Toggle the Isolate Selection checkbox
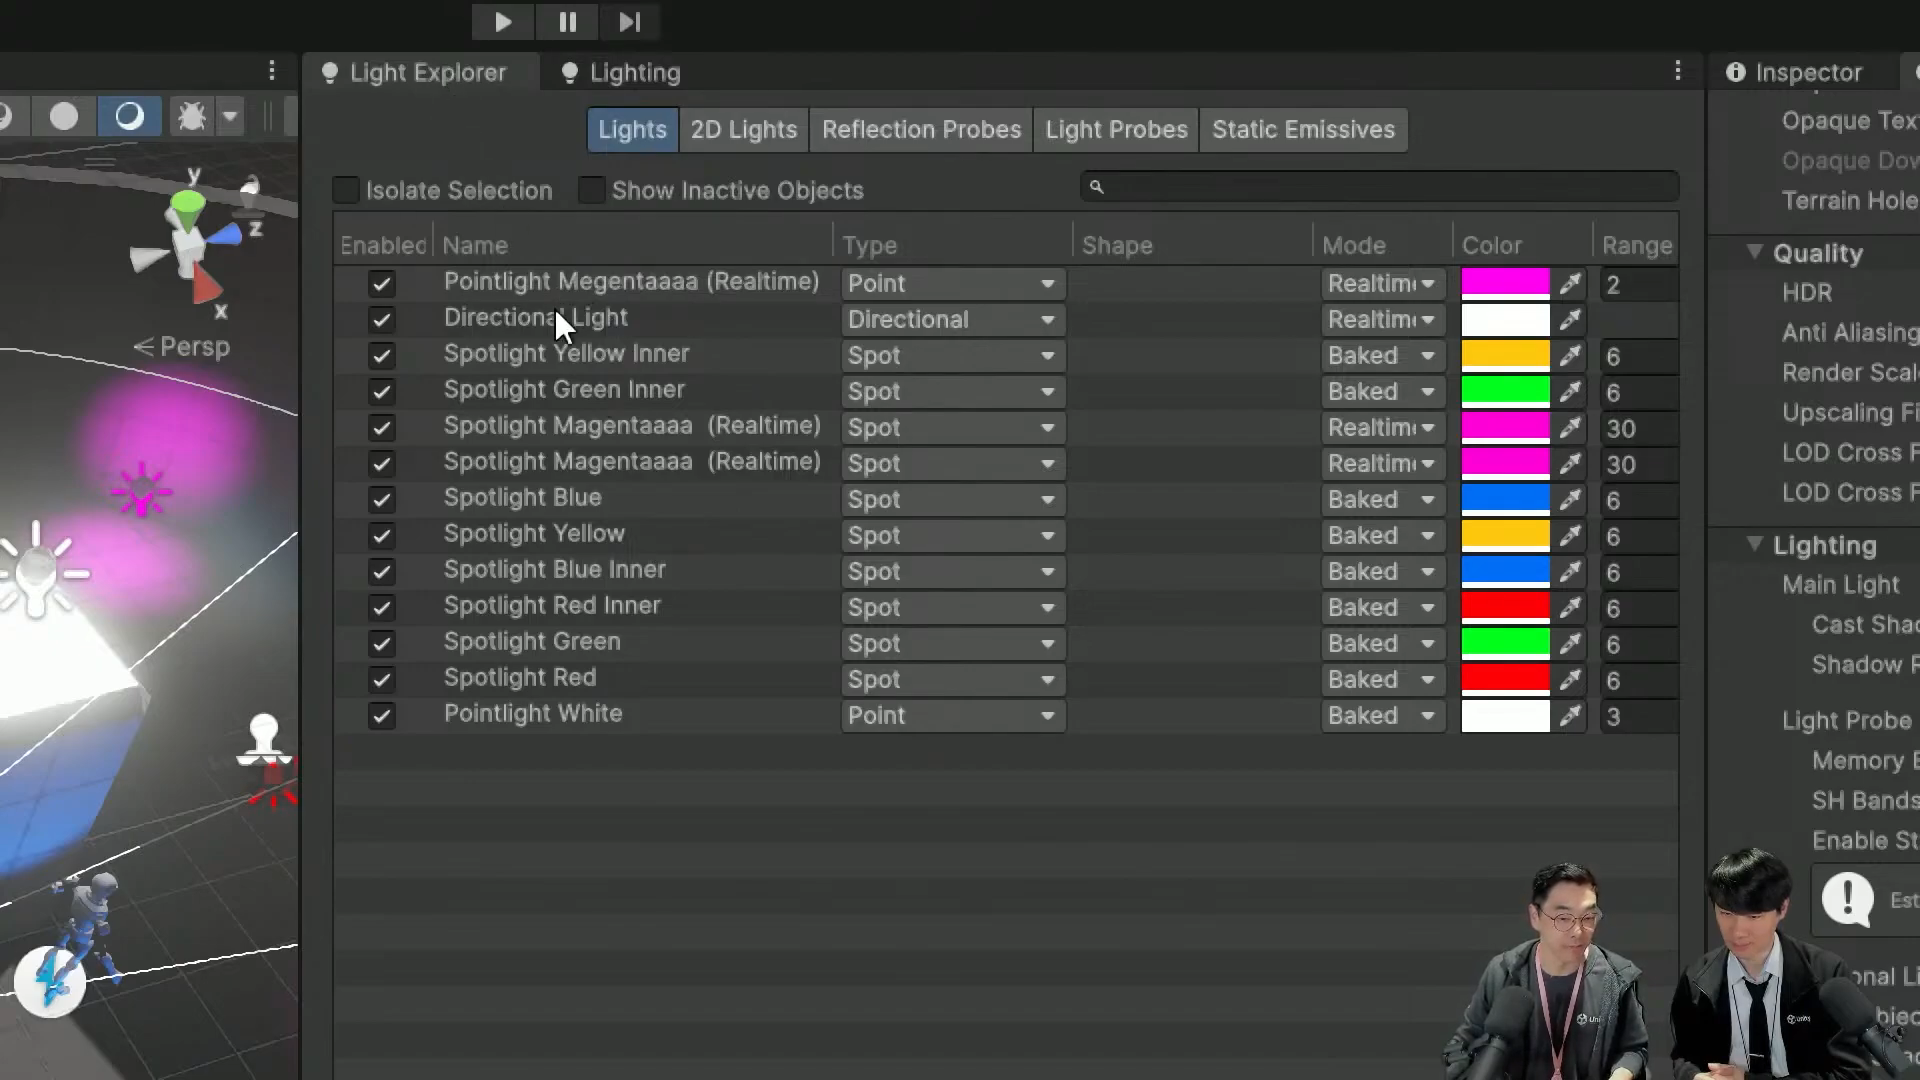Image resolution: width=1920 pixels, height=1080 pixels. tap(346, 190)
